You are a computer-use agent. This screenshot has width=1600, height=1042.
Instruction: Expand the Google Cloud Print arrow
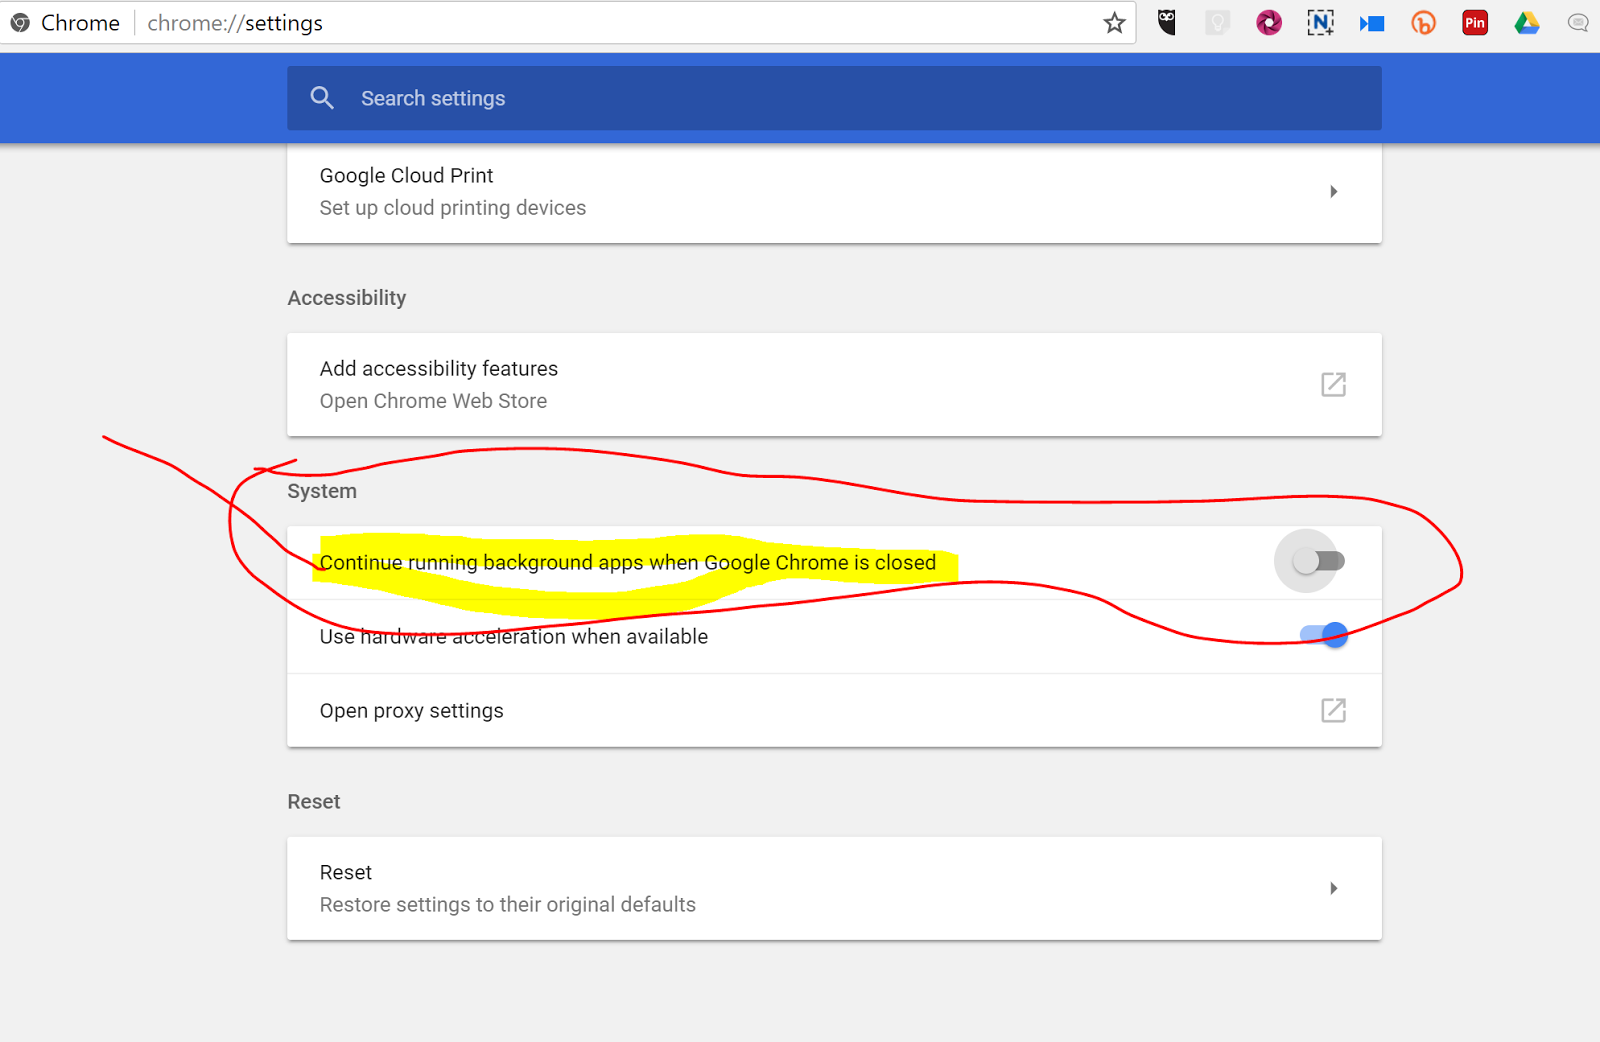coord(1333,191)
